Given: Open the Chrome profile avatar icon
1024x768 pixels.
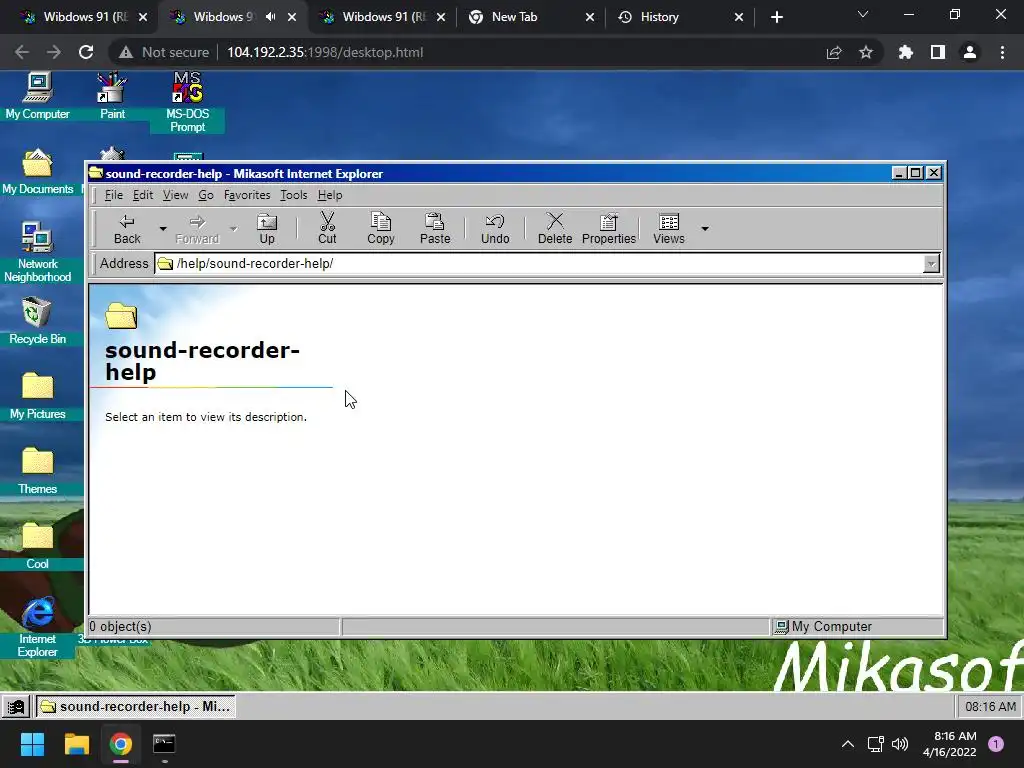Looking at the screenshot, I should [x=970, y=52].
